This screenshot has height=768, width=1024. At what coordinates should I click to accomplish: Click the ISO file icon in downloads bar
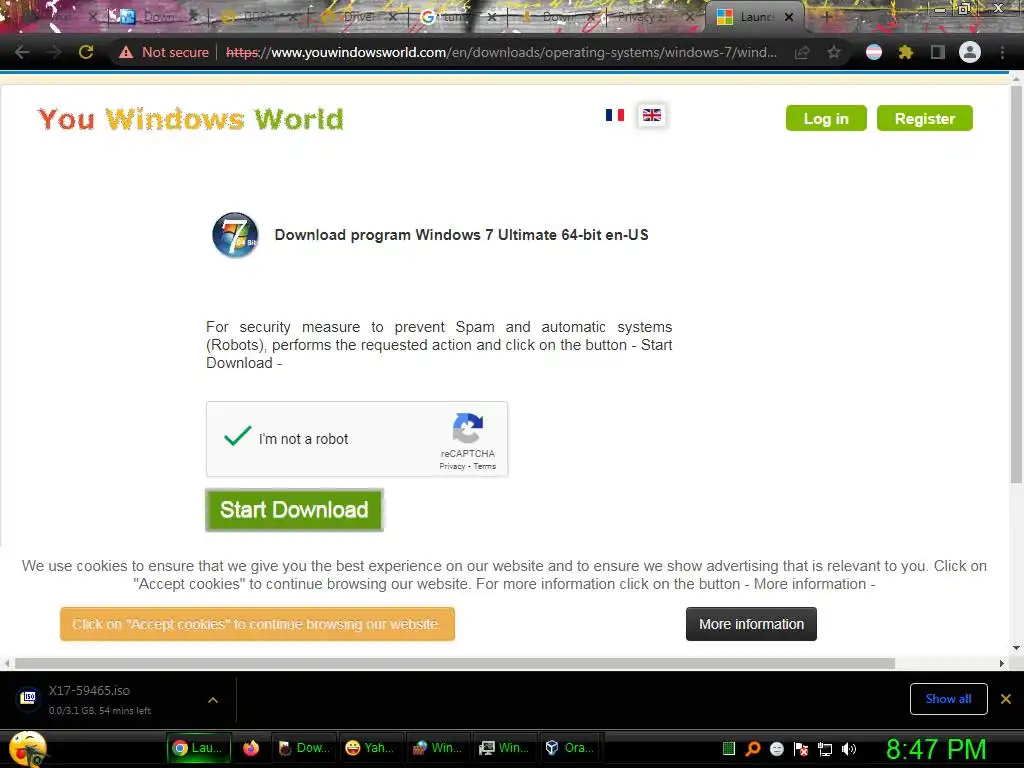pyautogui.click(x=28, y=698)
